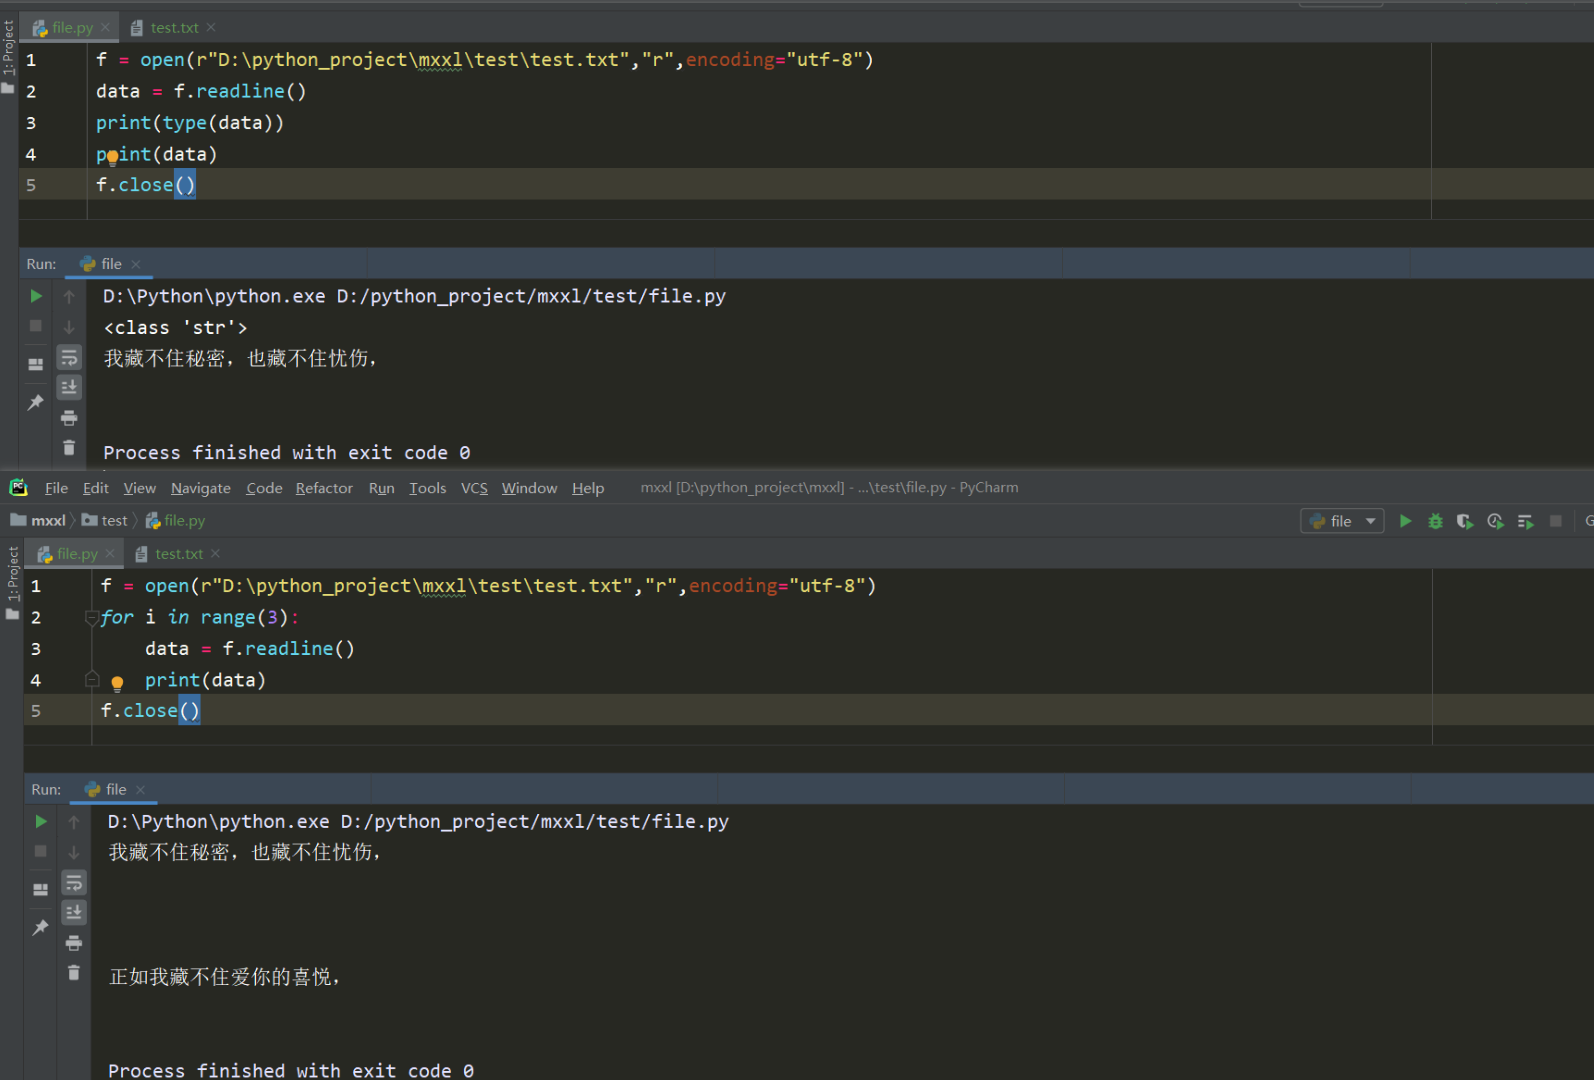Open the Edit menu
The height and width of the screenshot is (1080, 1594).
click(96, 488)
